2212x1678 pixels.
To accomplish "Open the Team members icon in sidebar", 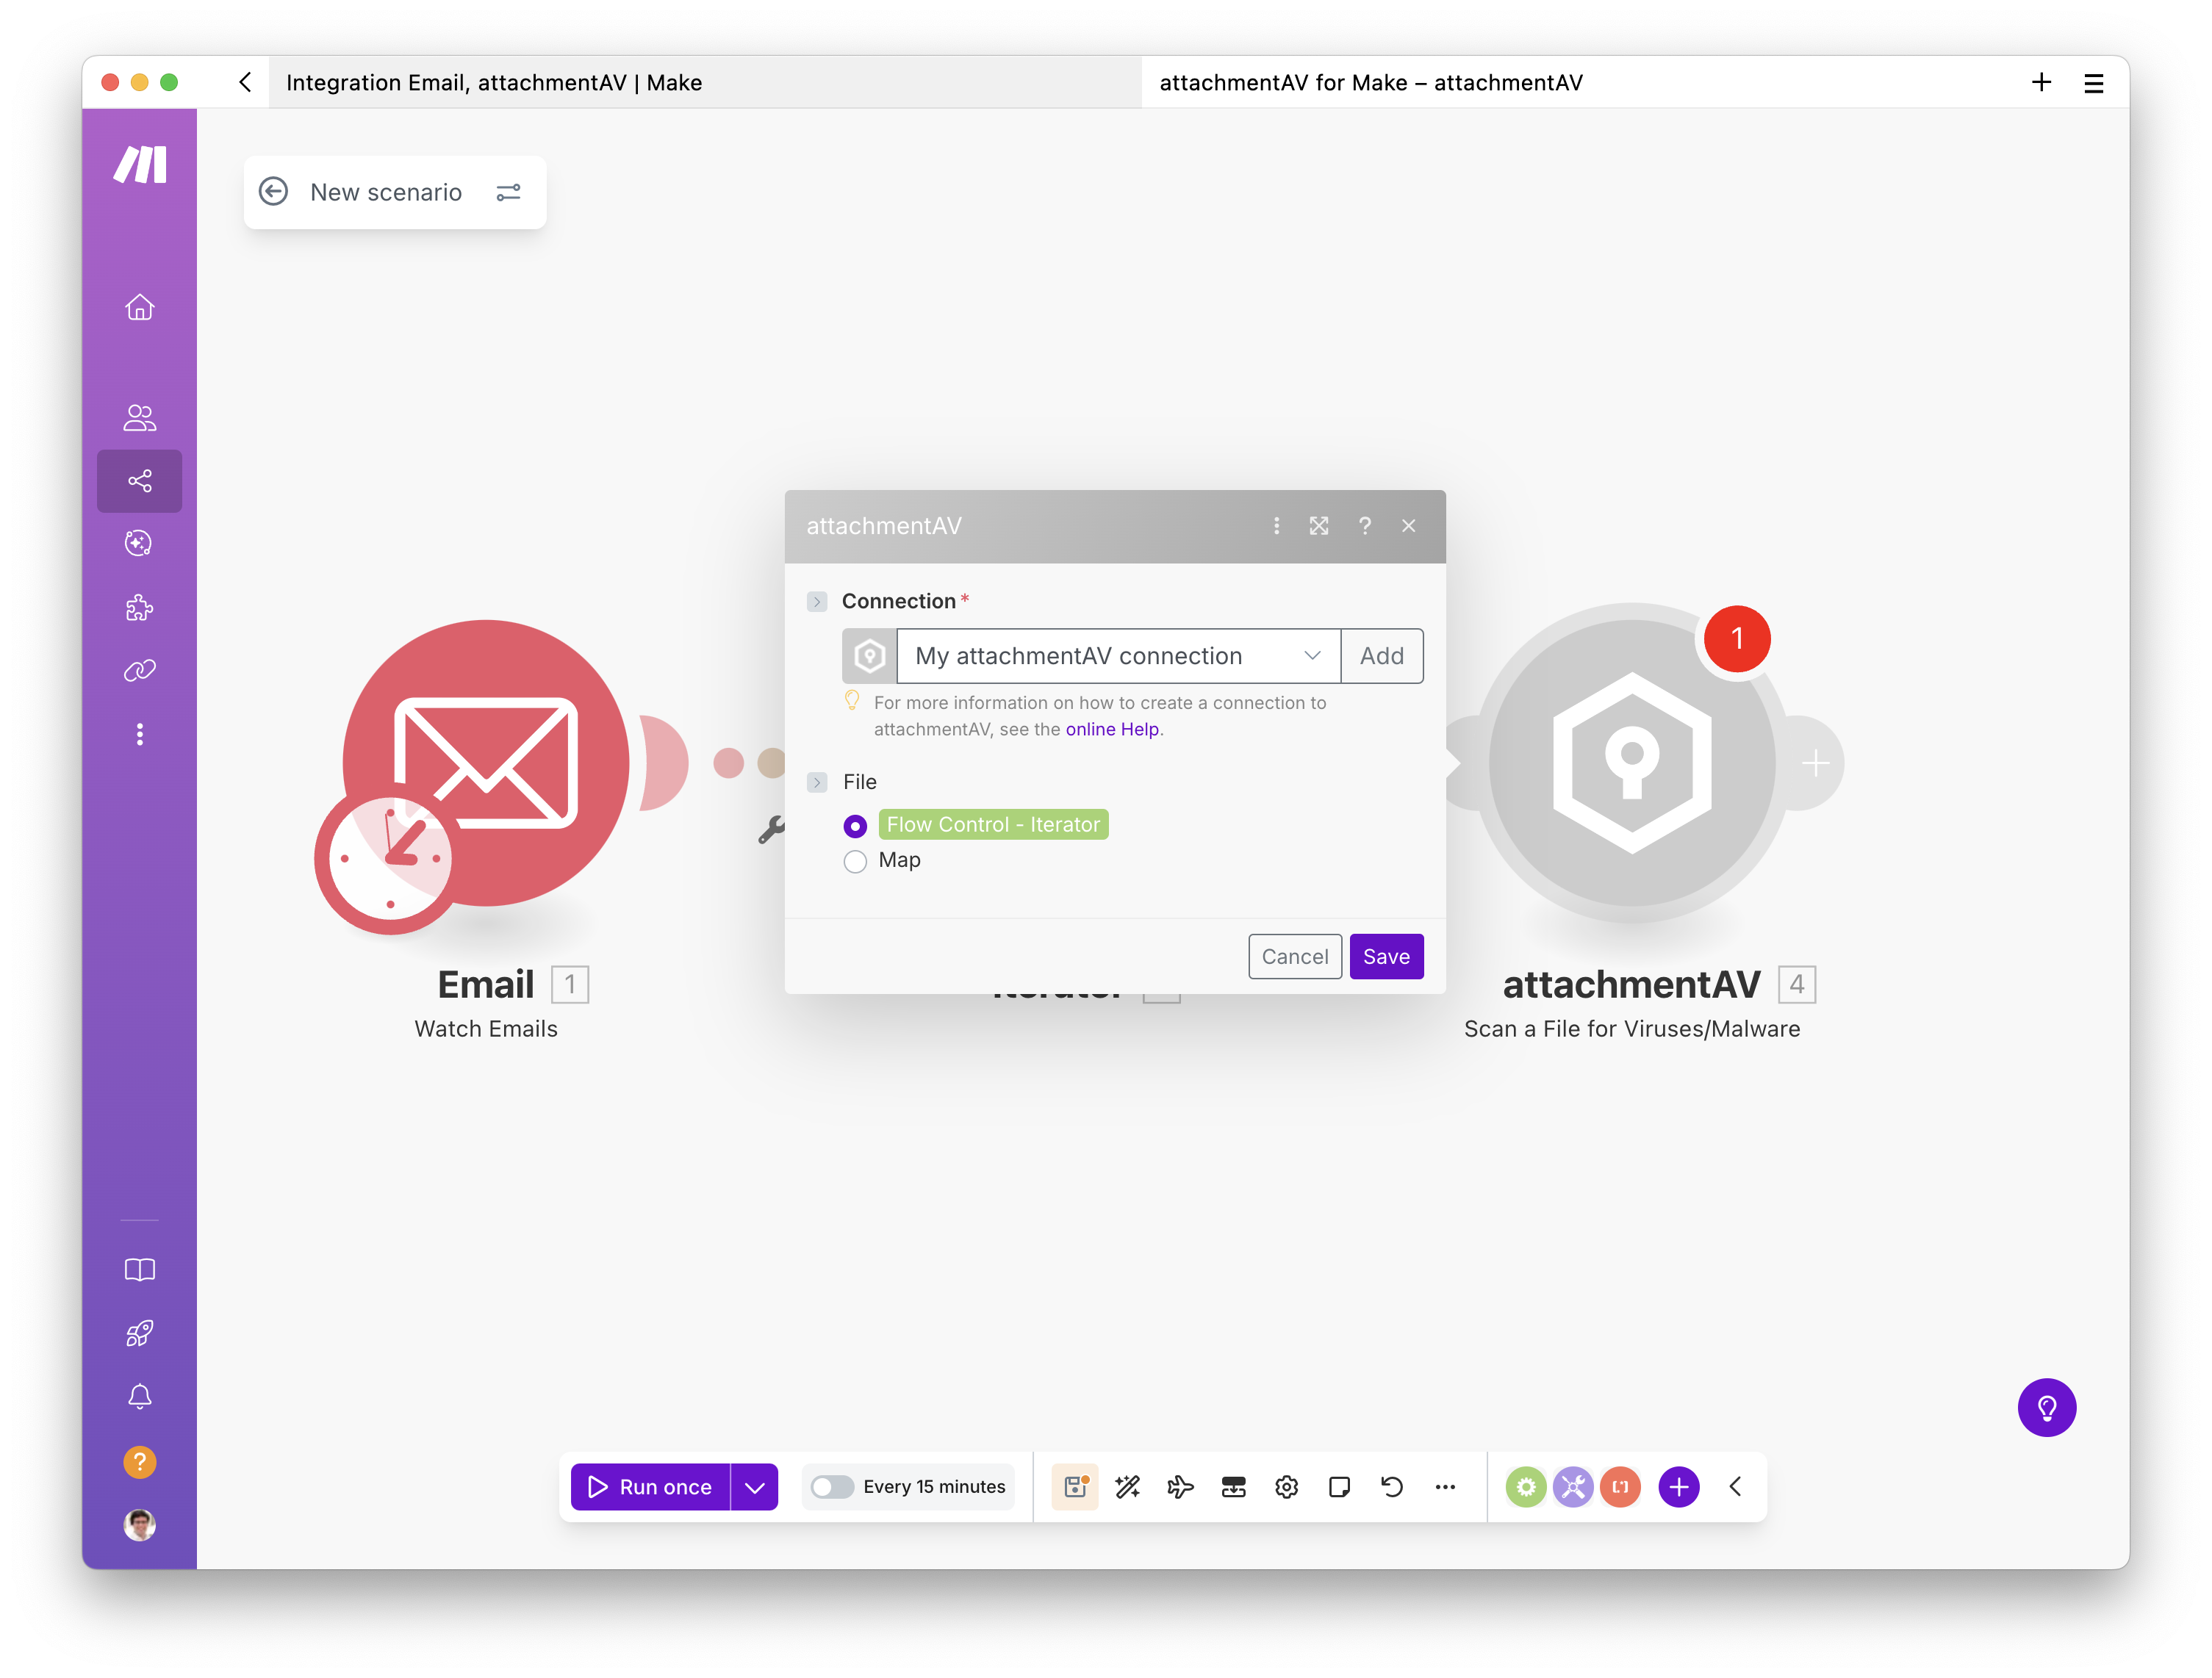I will (139, 417).
